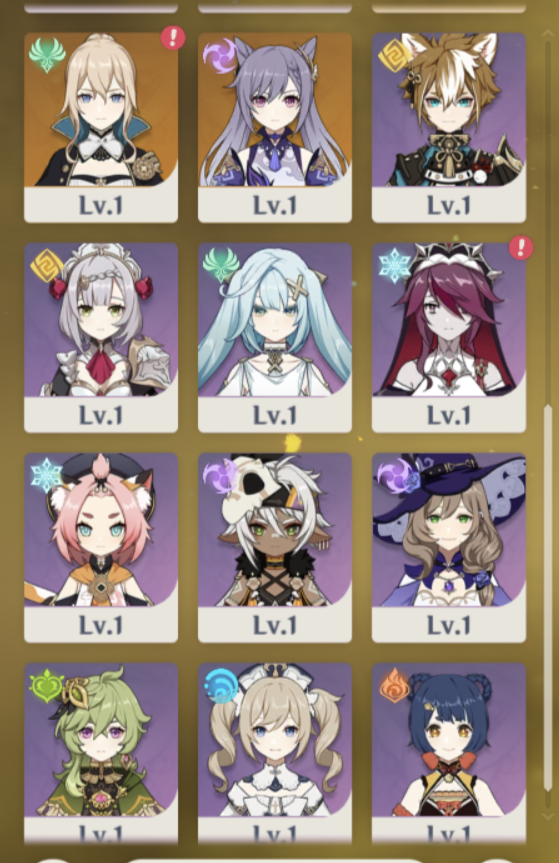The width and height of the screenshot is (559, 863).
Task: Choose the blonde pigtails Hydro character
Action: [x=275, y=753]
